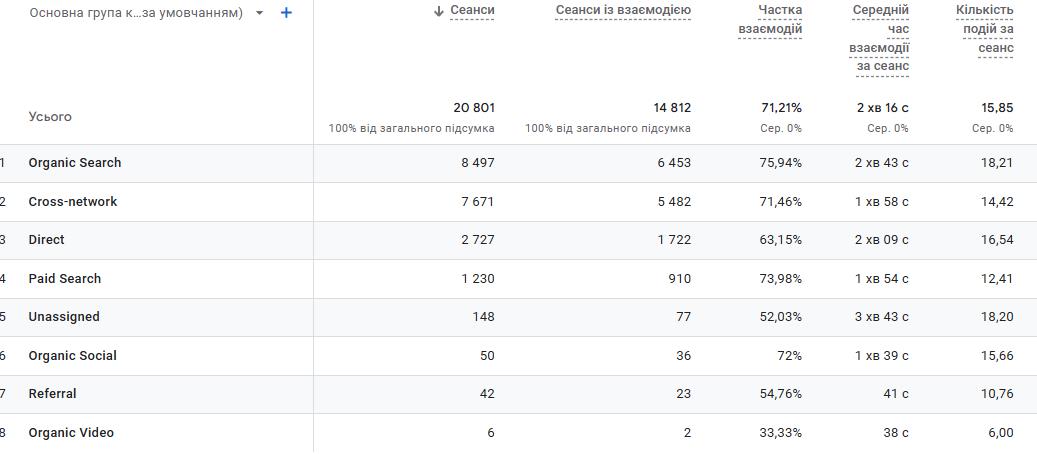Click the Paid Search row label
The width and height of the screenshot is (1037, 454).
pos(65,279)
